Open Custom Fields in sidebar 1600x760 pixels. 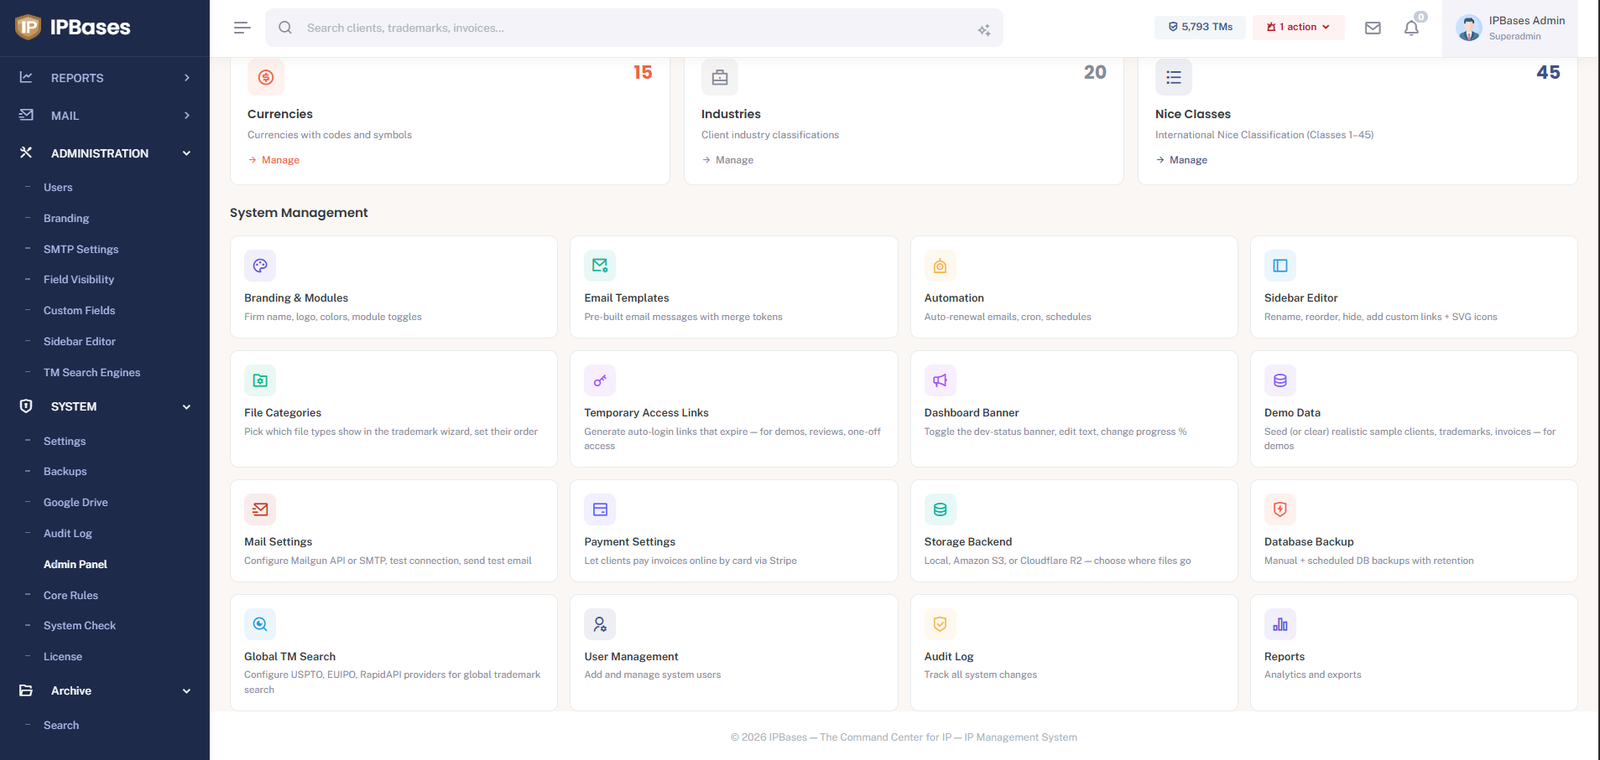click(x=79, y=311)
